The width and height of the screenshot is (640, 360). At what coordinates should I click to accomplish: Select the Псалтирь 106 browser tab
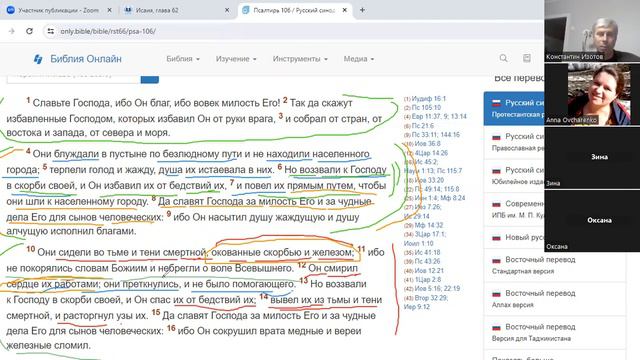294,10
